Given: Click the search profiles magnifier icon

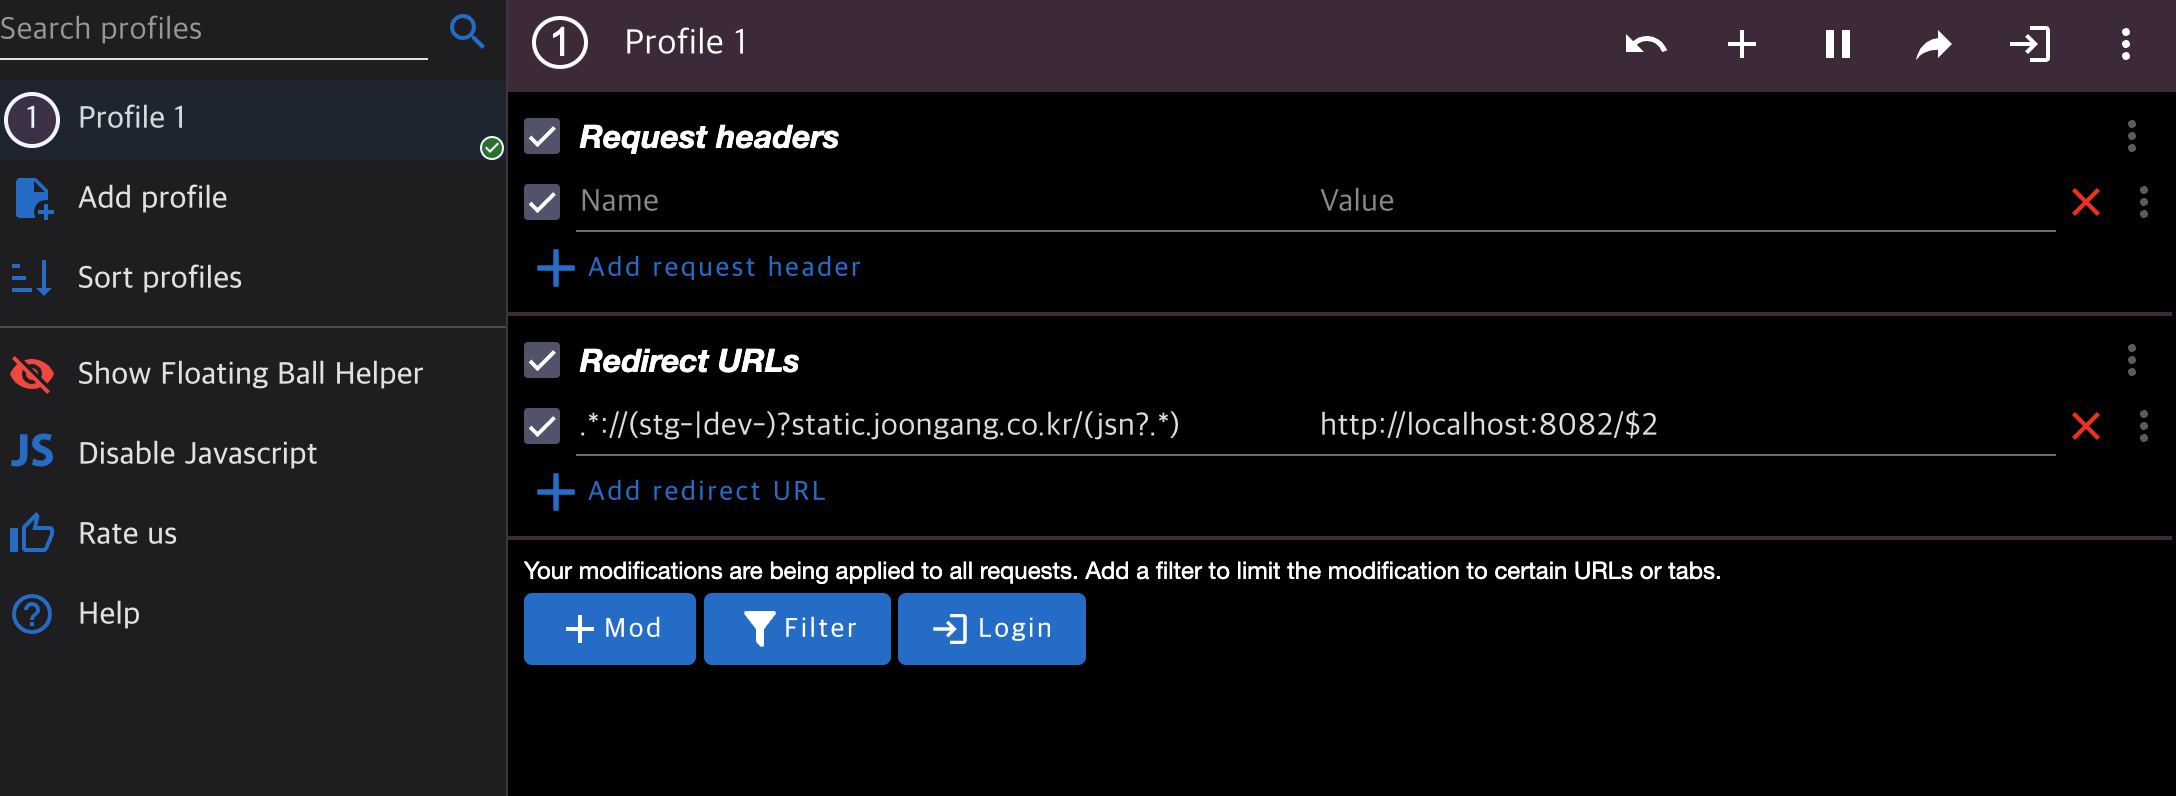Looking at the screenshot, I should pos(466,31).
